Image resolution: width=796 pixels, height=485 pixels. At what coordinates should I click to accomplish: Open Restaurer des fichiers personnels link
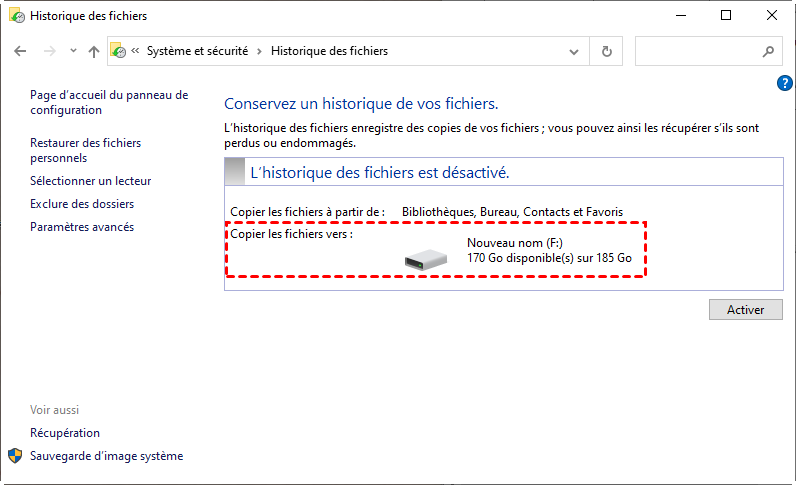point(85,150)
